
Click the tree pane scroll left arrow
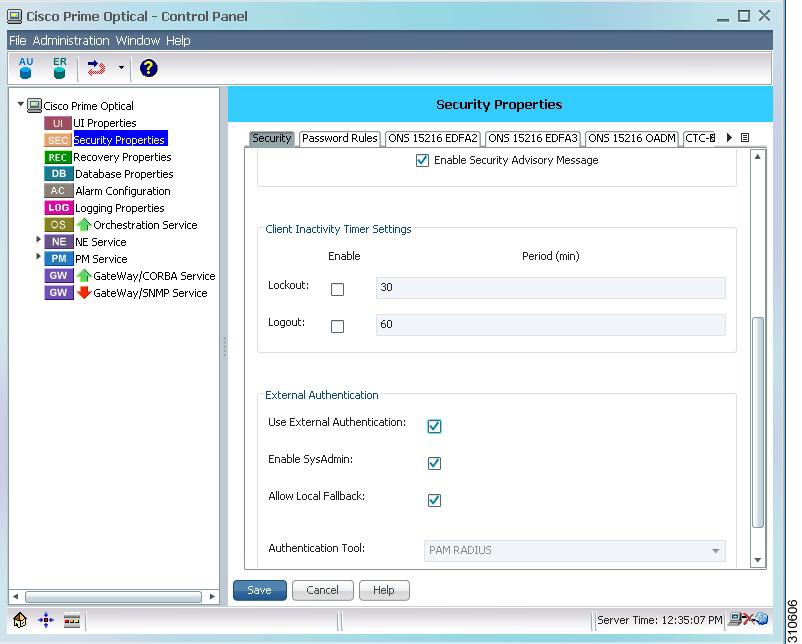coord(15,596)
